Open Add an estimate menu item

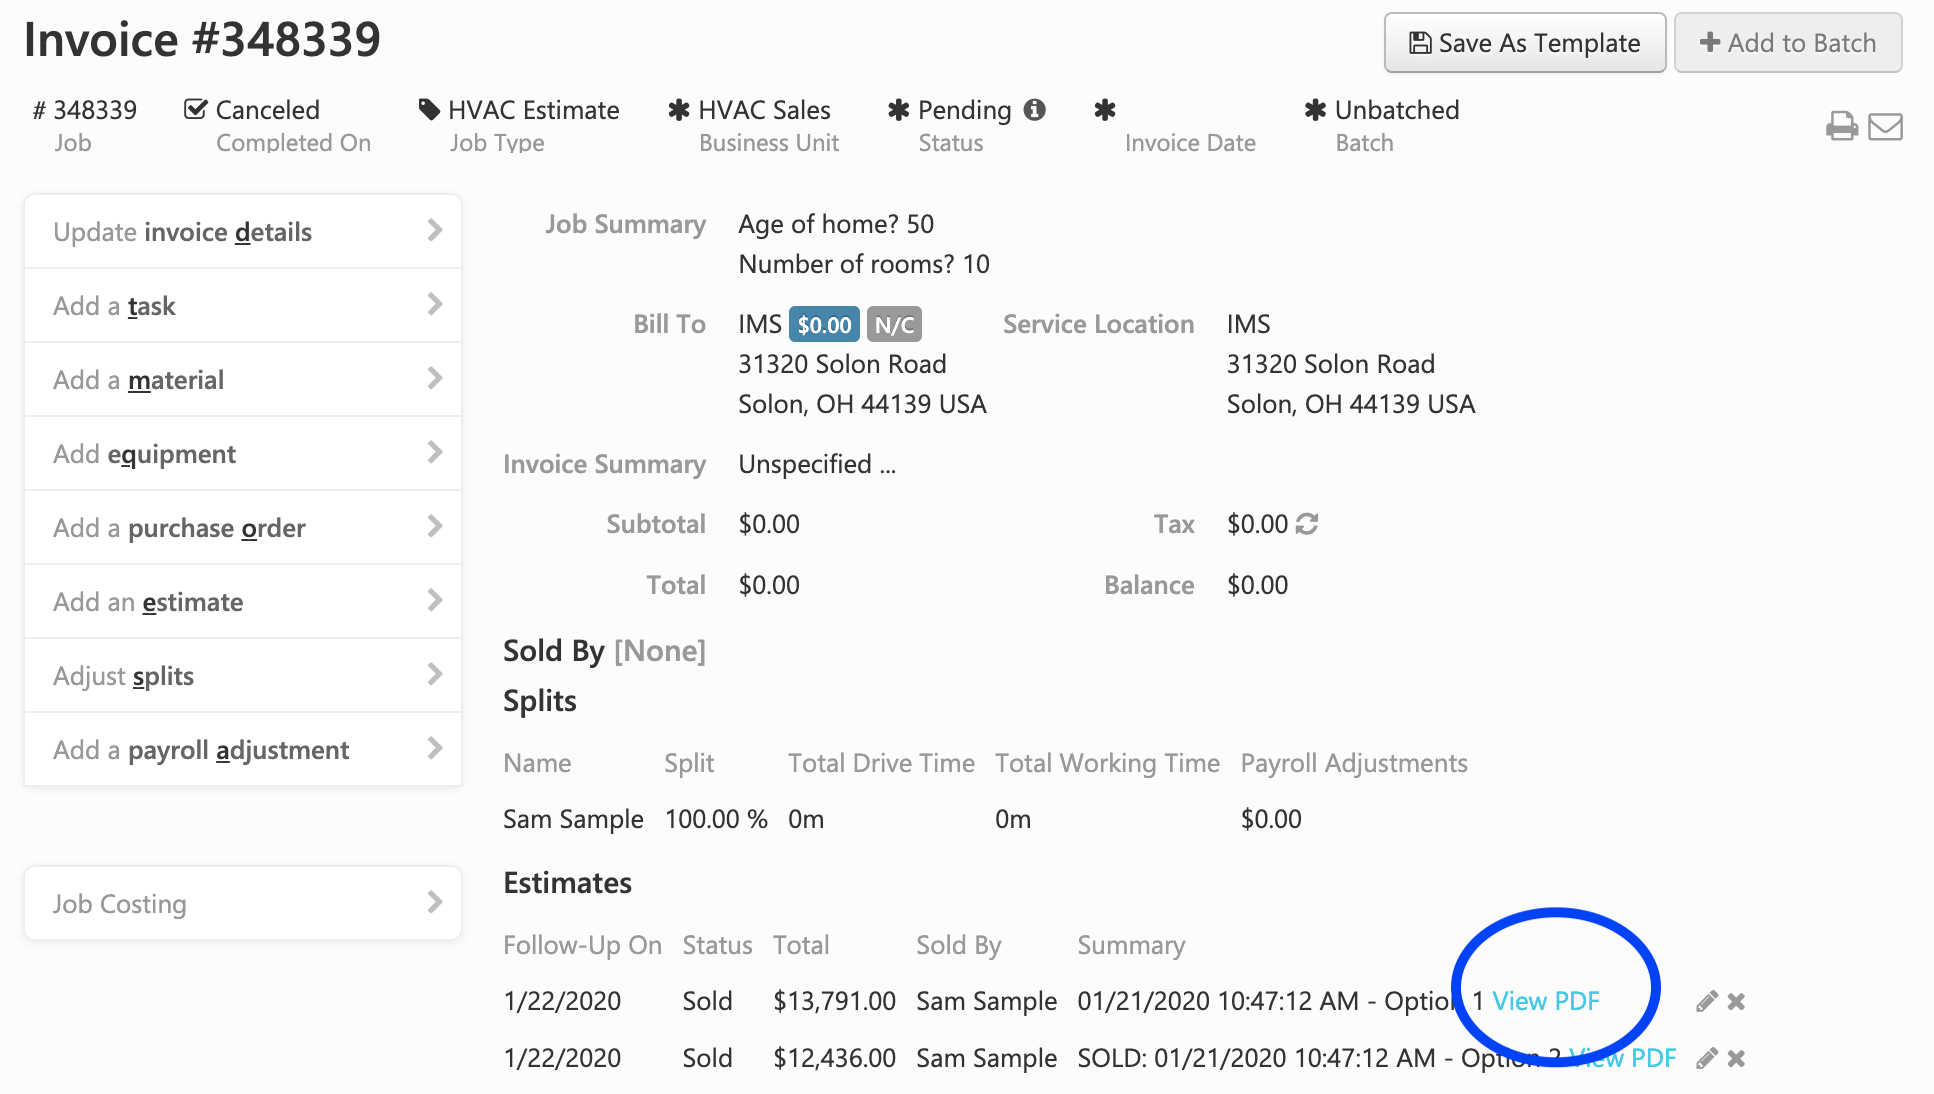[243, 602]
